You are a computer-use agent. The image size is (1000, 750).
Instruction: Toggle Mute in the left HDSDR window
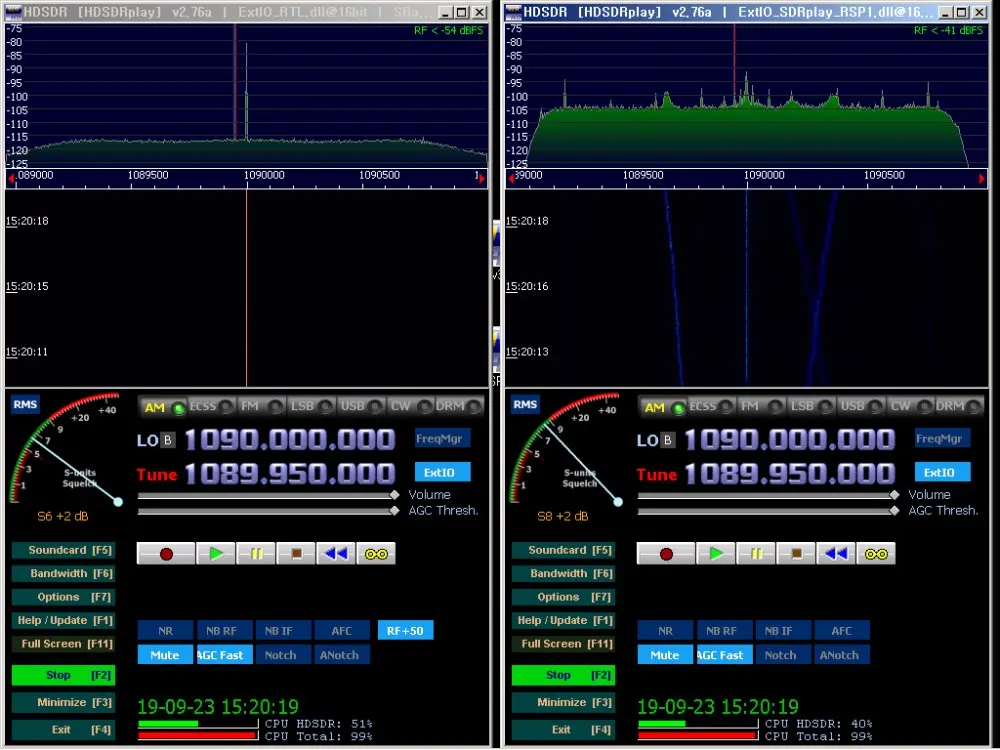165,655
